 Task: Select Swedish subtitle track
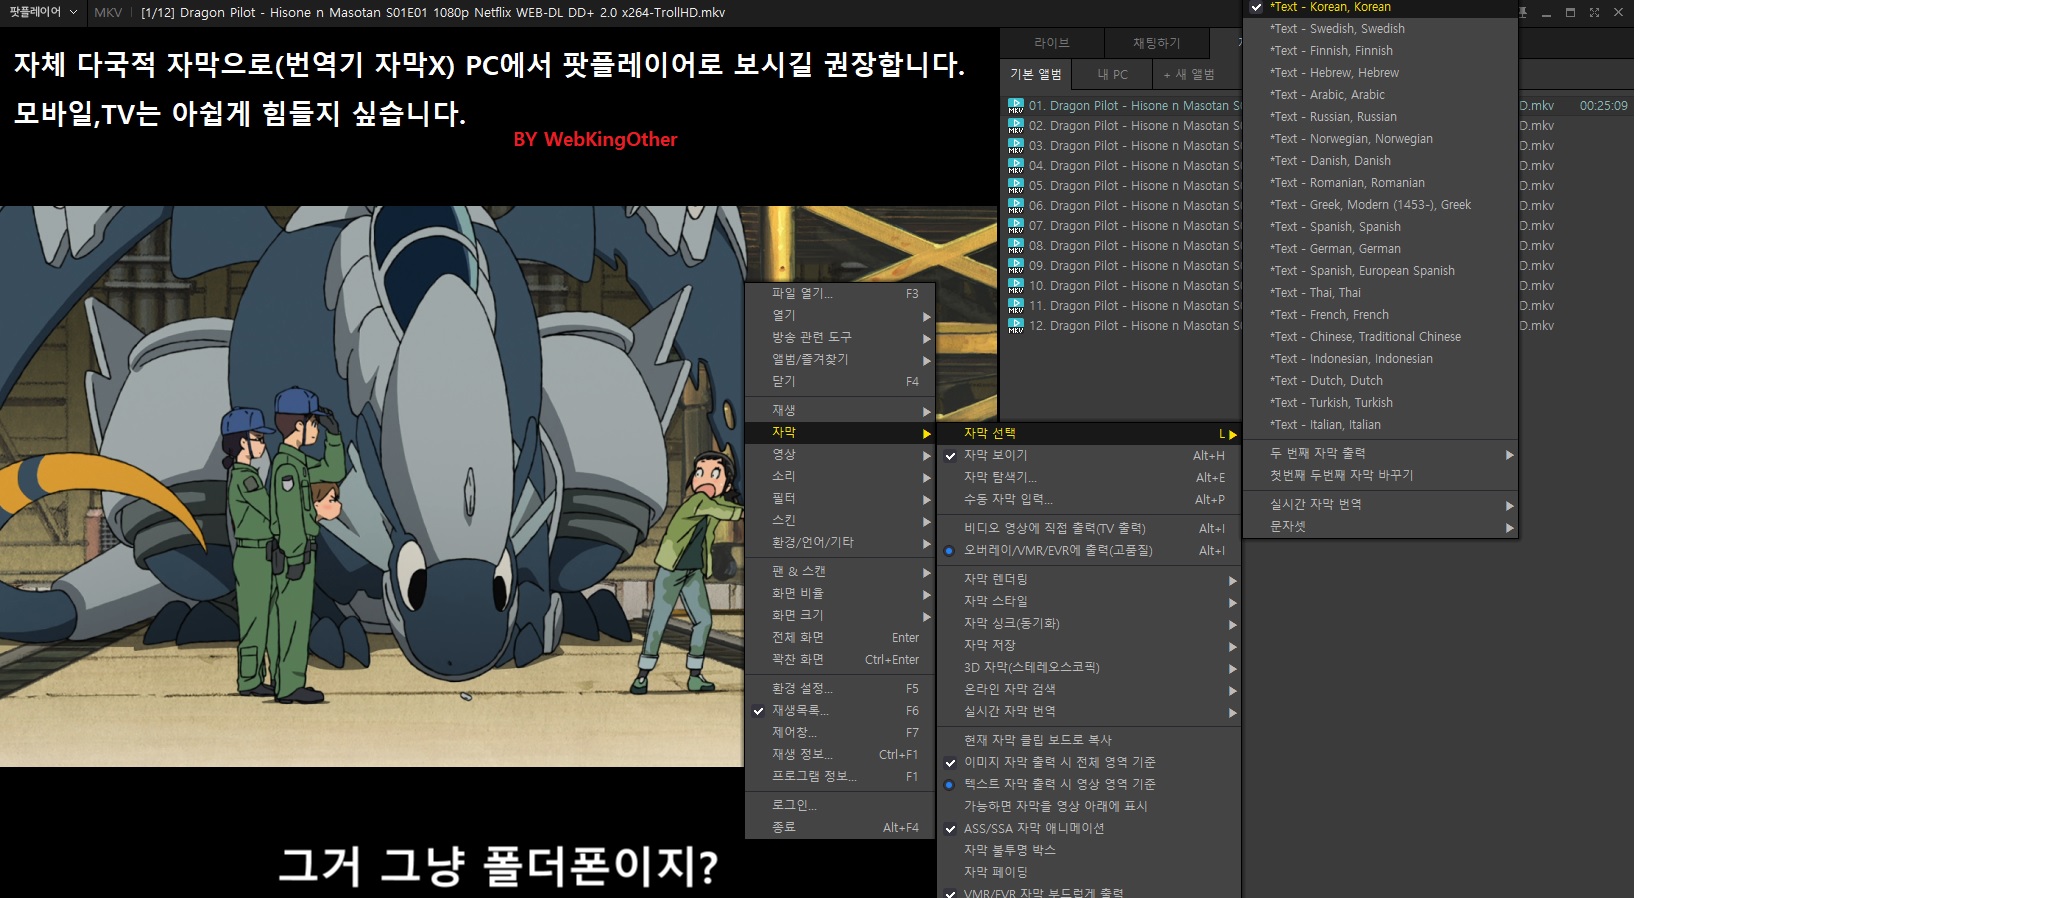[1380, 29]
